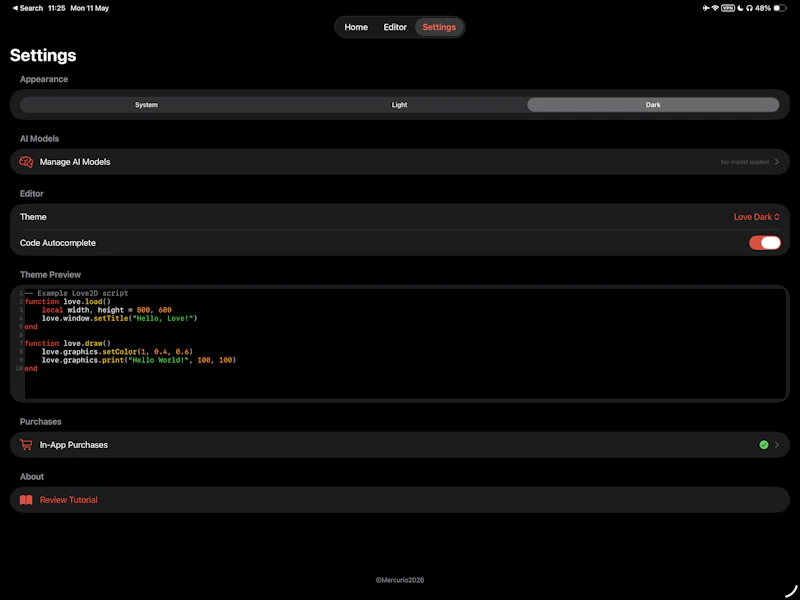800x600 pixels.
Task: Click the Code Autocomplete label
Action: tap(58, 243)
